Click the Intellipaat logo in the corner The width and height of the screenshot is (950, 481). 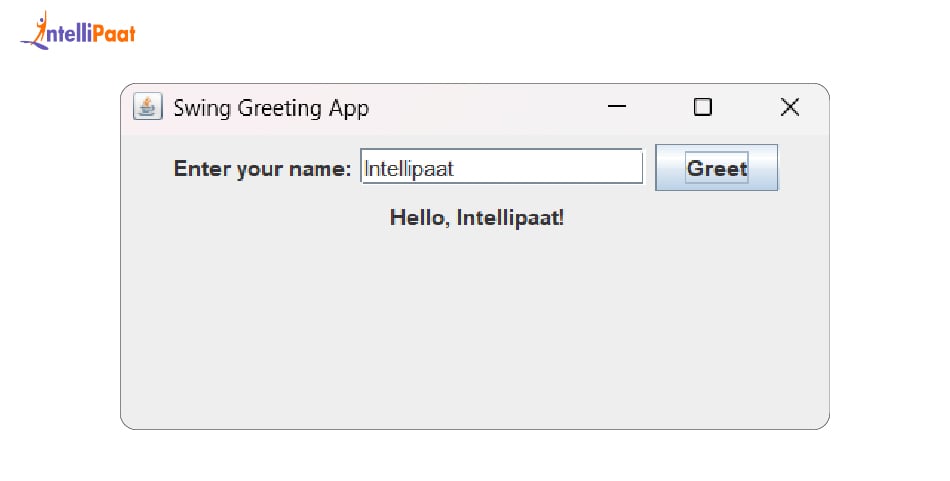click(x=78, y=30)
